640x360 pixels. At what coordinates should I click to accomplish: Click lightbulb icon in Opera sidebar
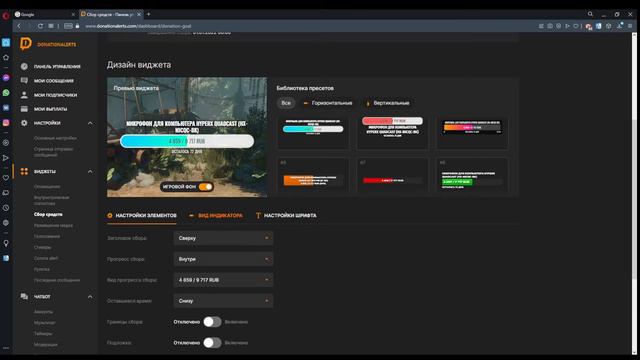6,243
